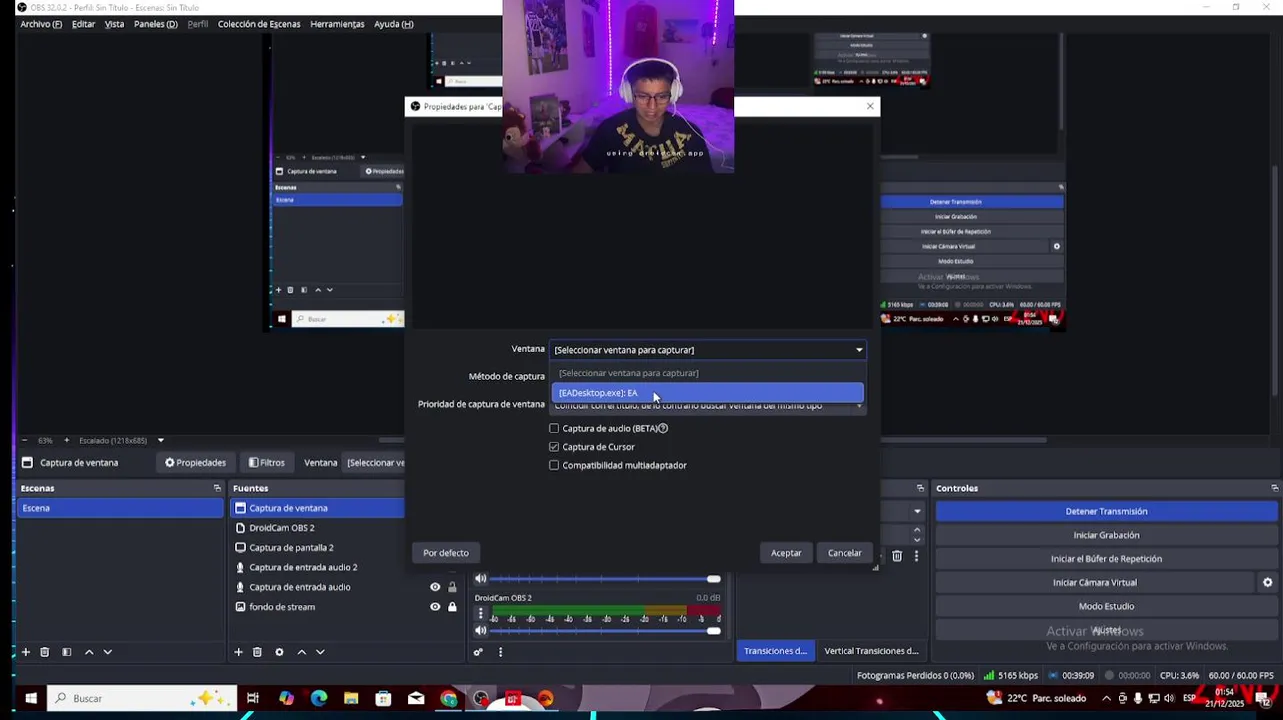
Task: Enable Captura de audio (BETA) checkbox
Action: (x=554, y=428)
